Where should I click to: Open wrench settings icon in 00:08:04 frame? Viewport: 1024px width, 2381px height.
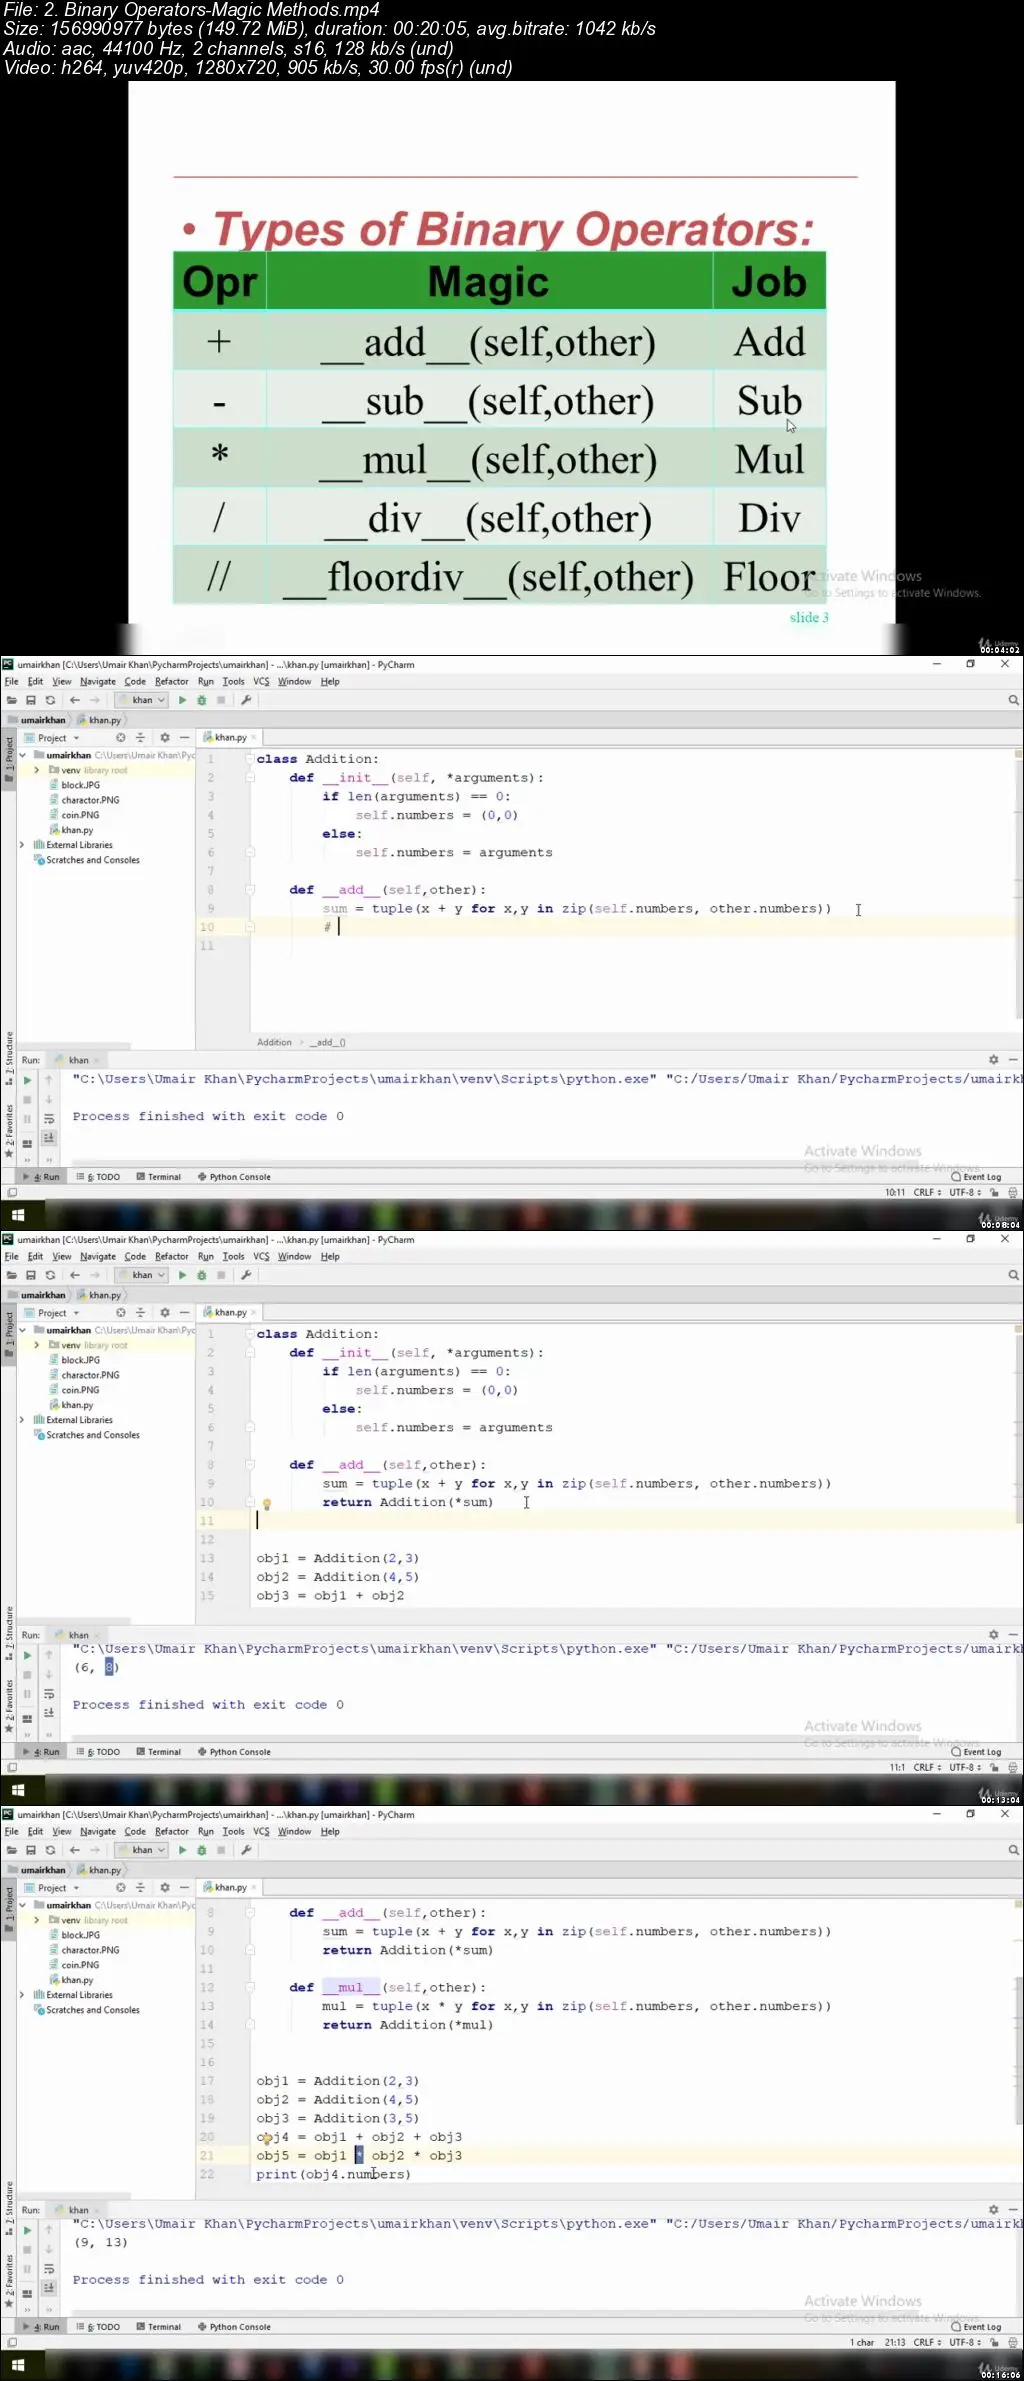(246, 700)
